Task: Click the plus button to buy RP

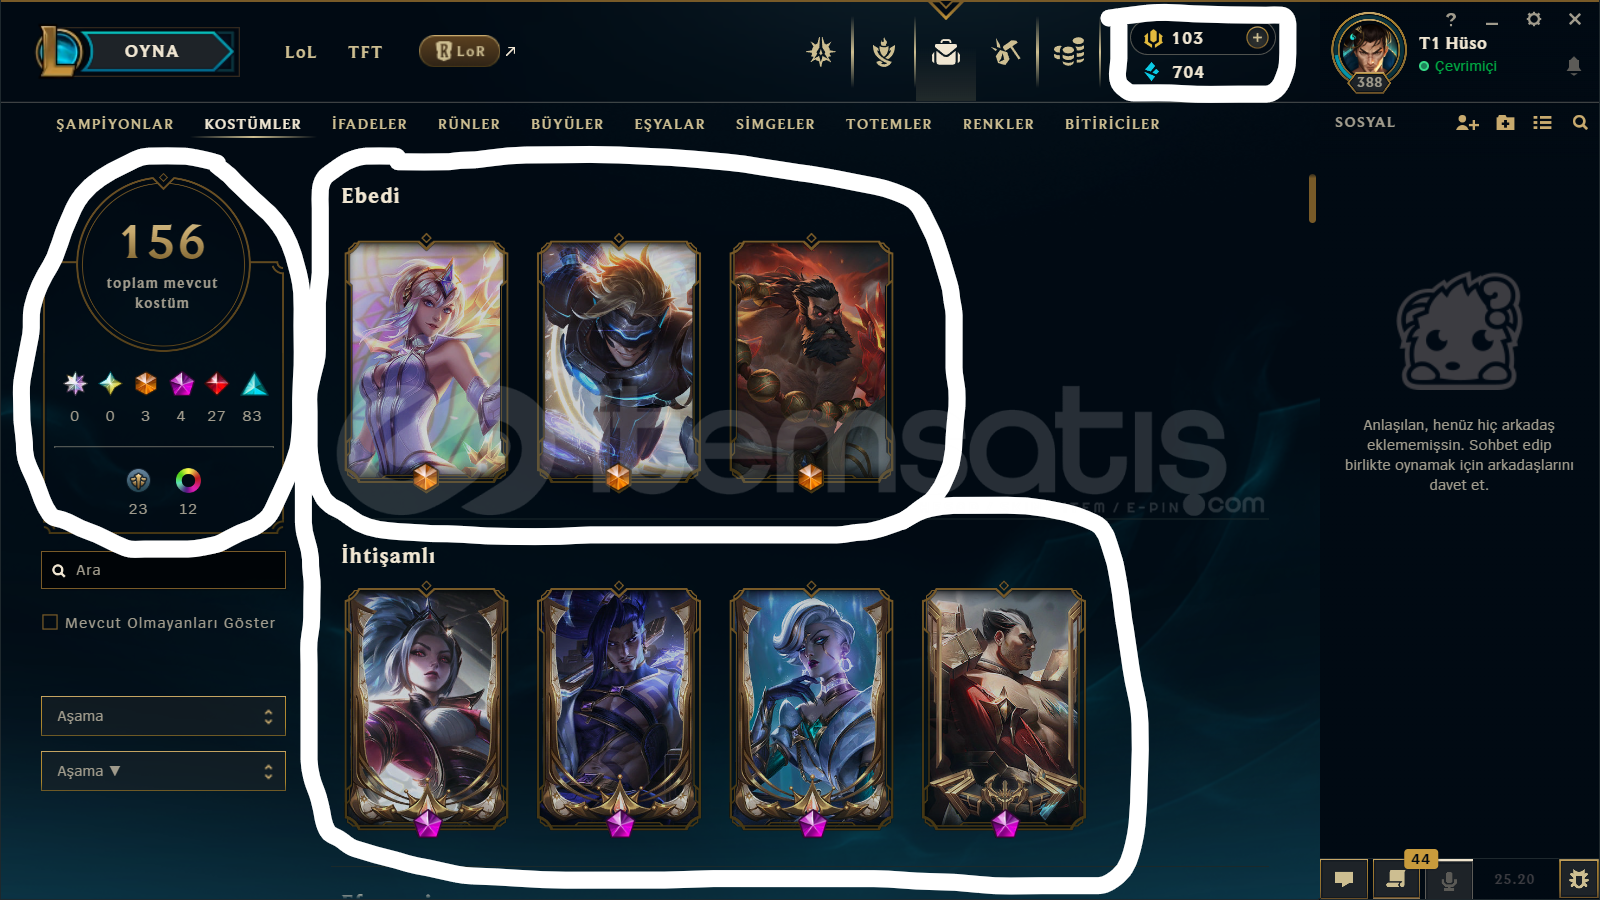Action: 1257,37
